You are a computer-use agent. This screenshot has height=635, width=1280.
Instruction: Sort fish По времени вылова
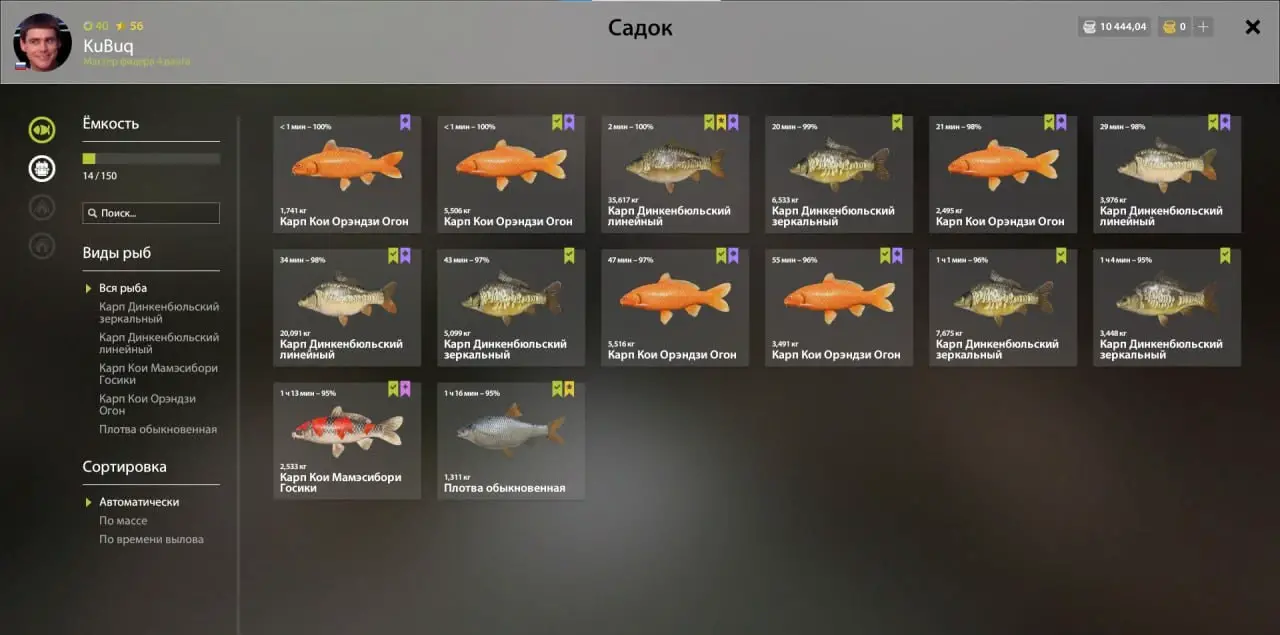point(151,540)
